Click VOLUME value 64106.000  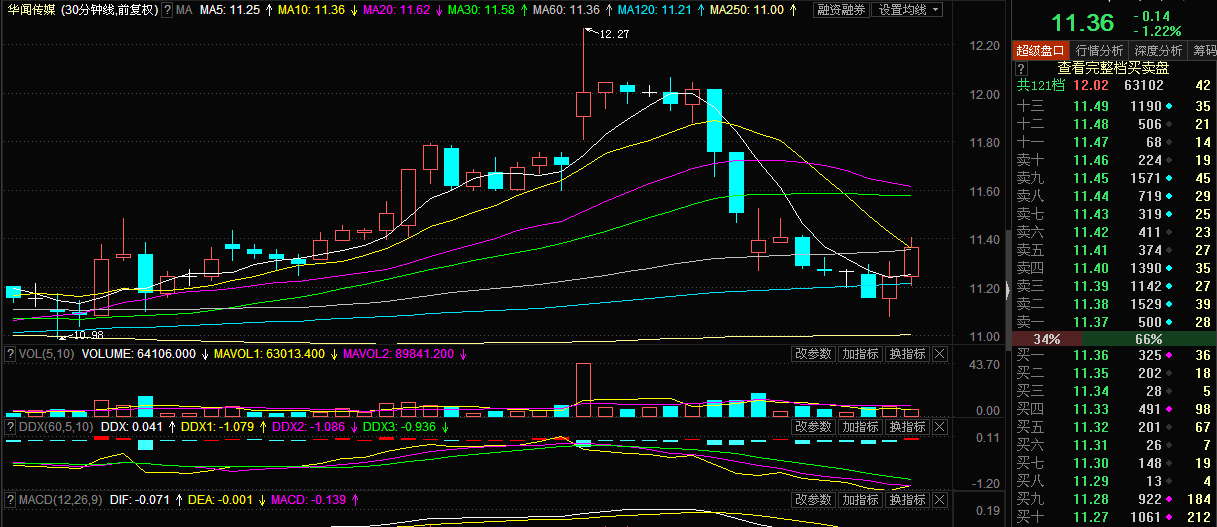point(140,354)
